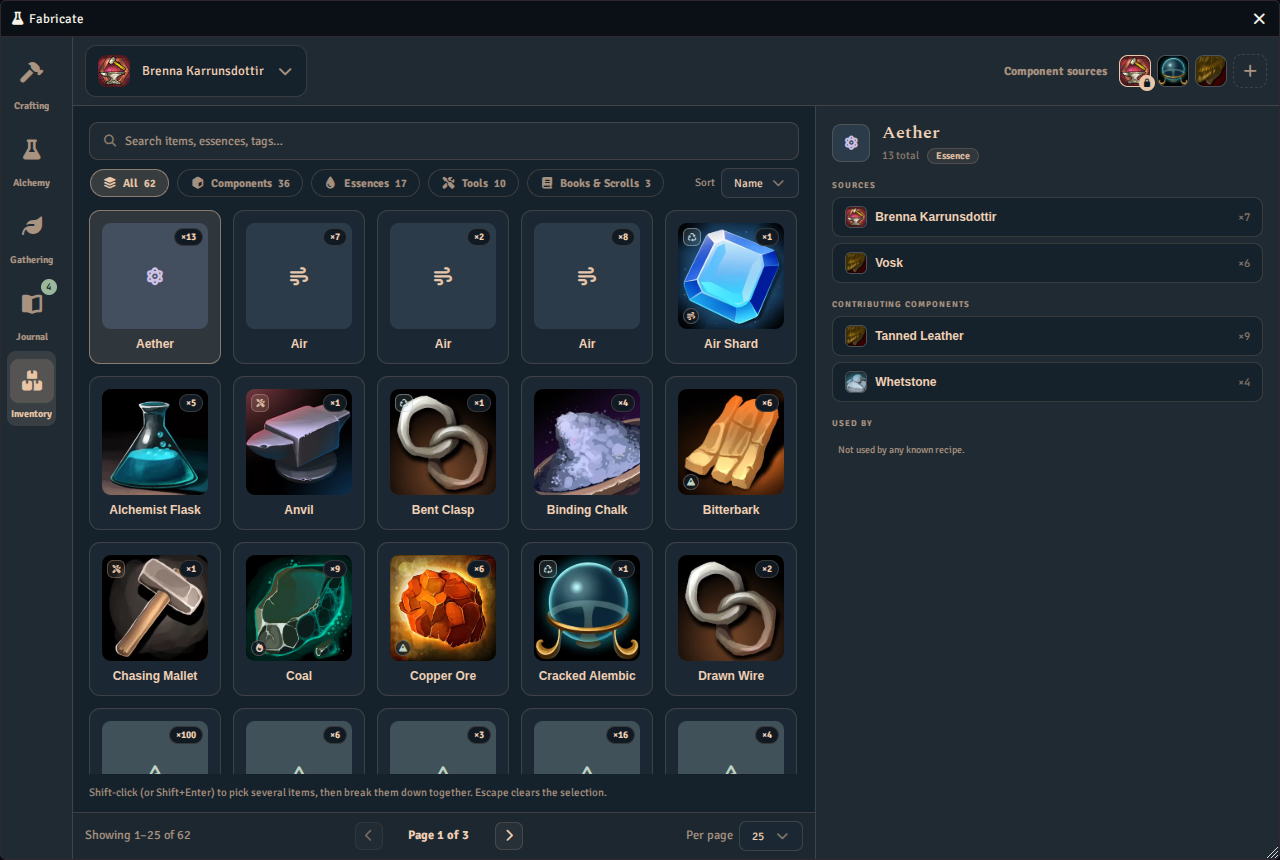Select the Air Shard item card
1280x860 pixels.
[731, 287]
